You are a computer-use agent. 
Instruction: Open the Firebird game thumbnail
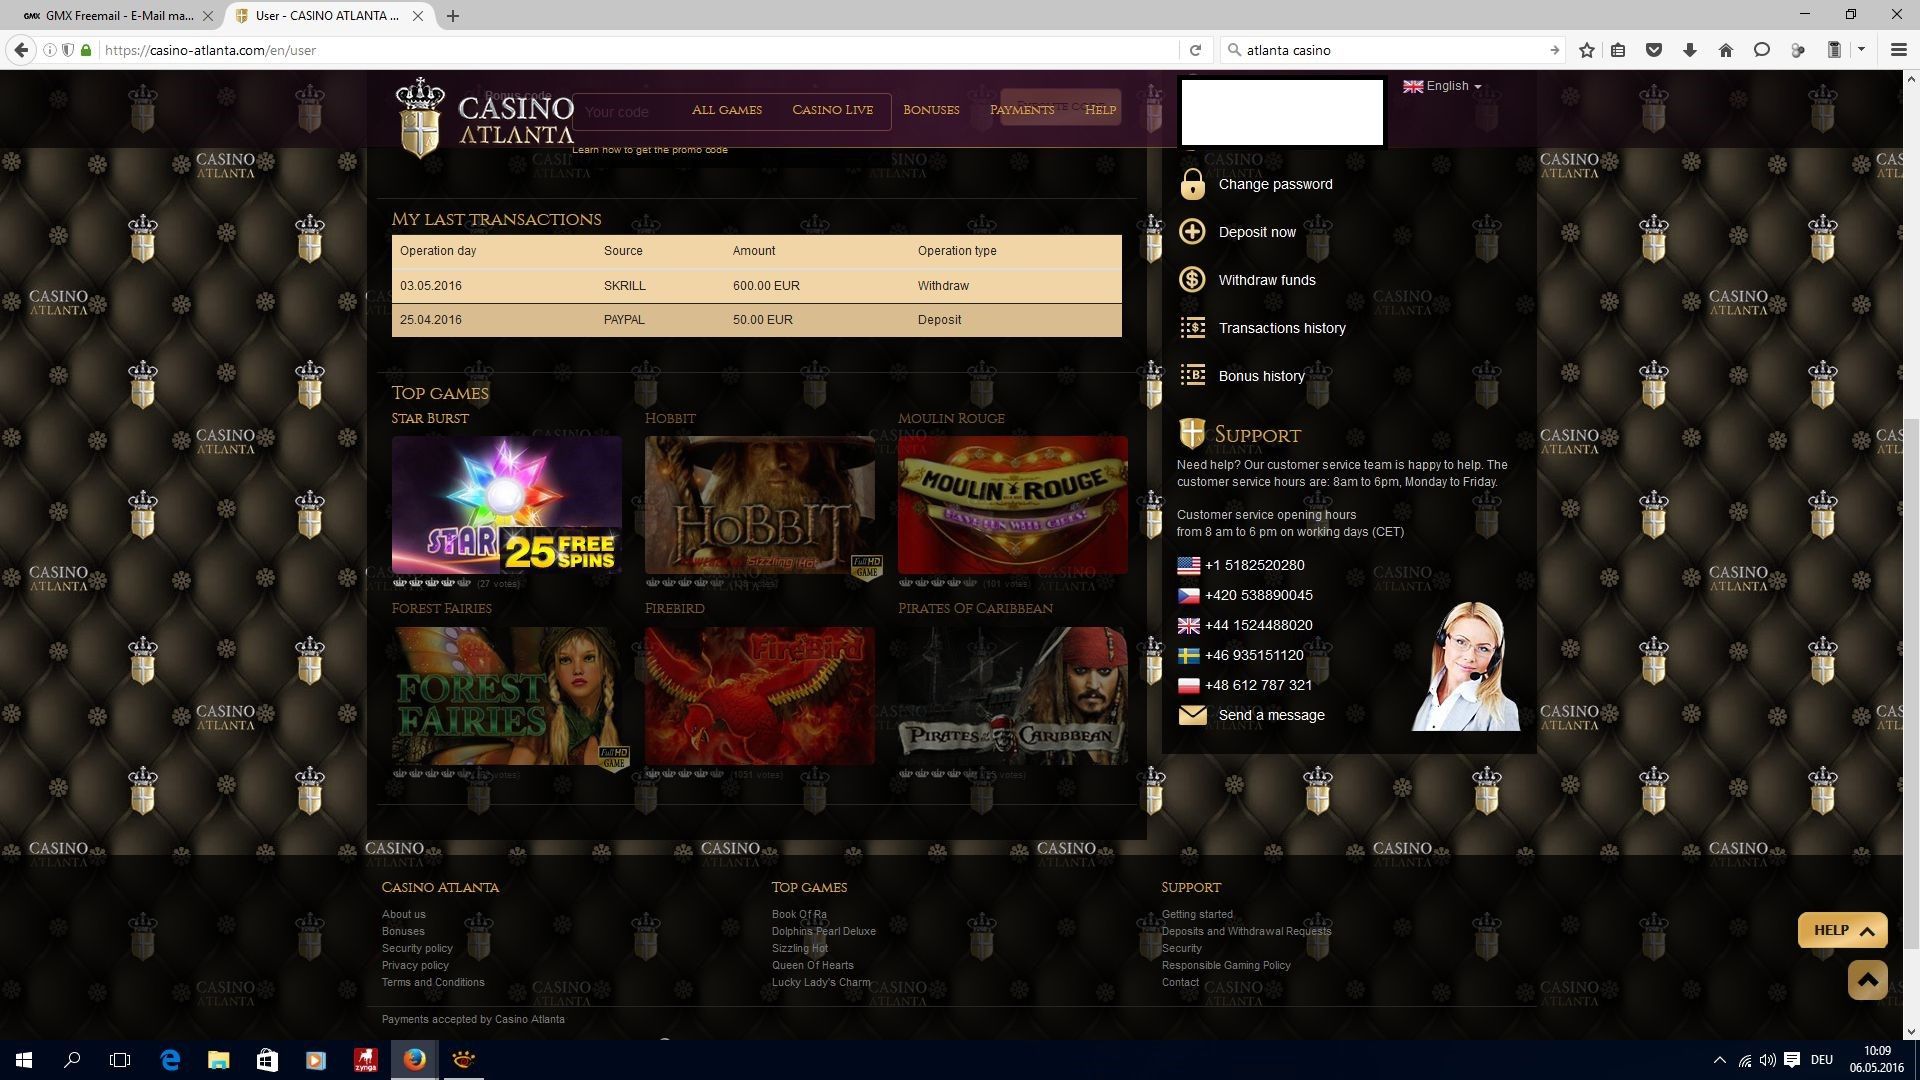click(760, 696)
